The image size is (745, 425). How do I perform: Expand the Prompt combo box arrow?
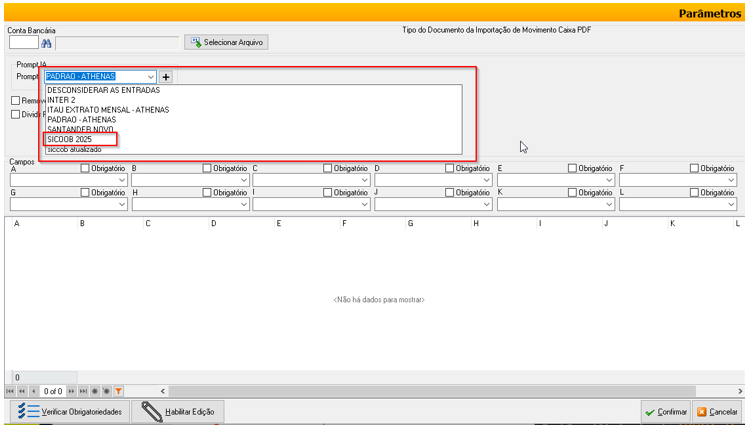tap(151, 76)
